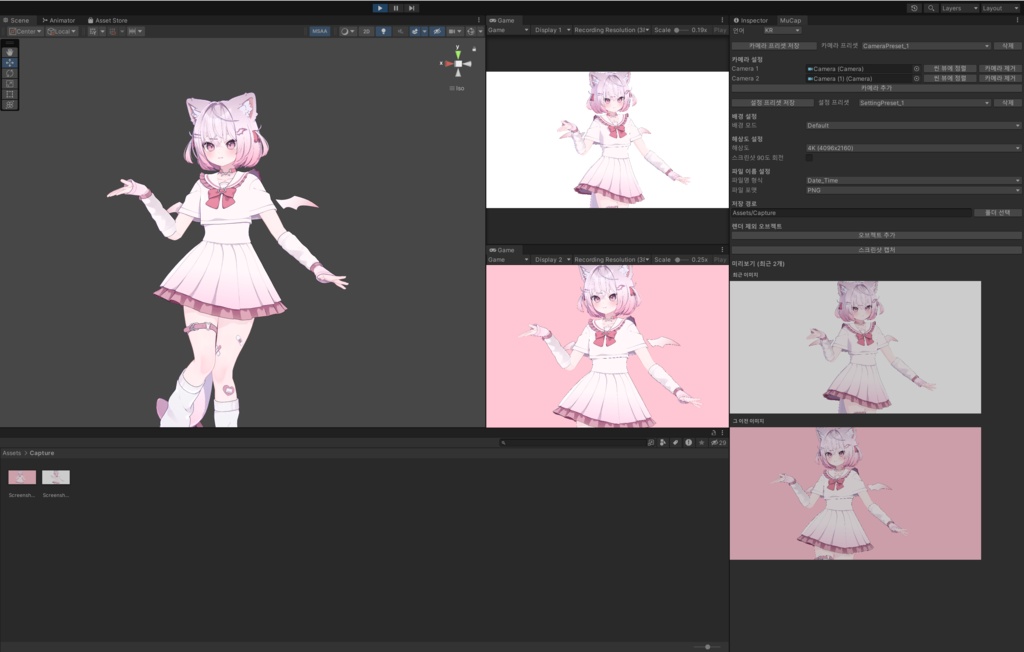Click the Pause button in the top toolbar

[x=396, y=8]
